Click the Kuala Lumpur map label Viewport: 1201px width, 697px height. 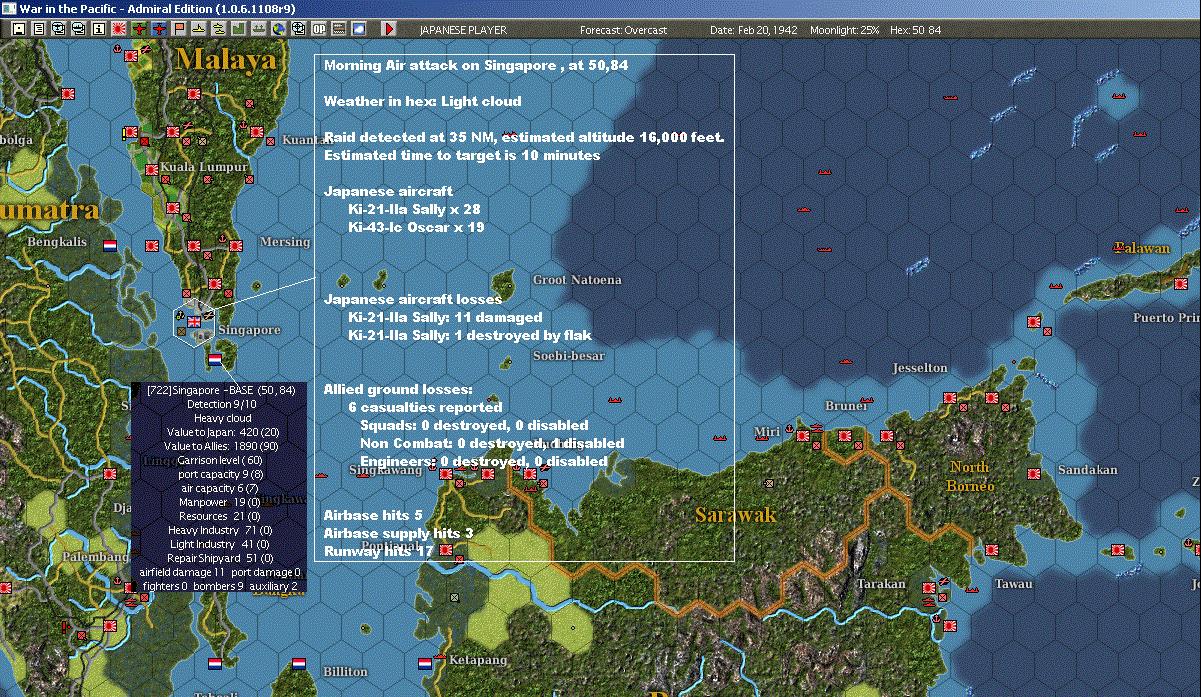click(204, 166)
